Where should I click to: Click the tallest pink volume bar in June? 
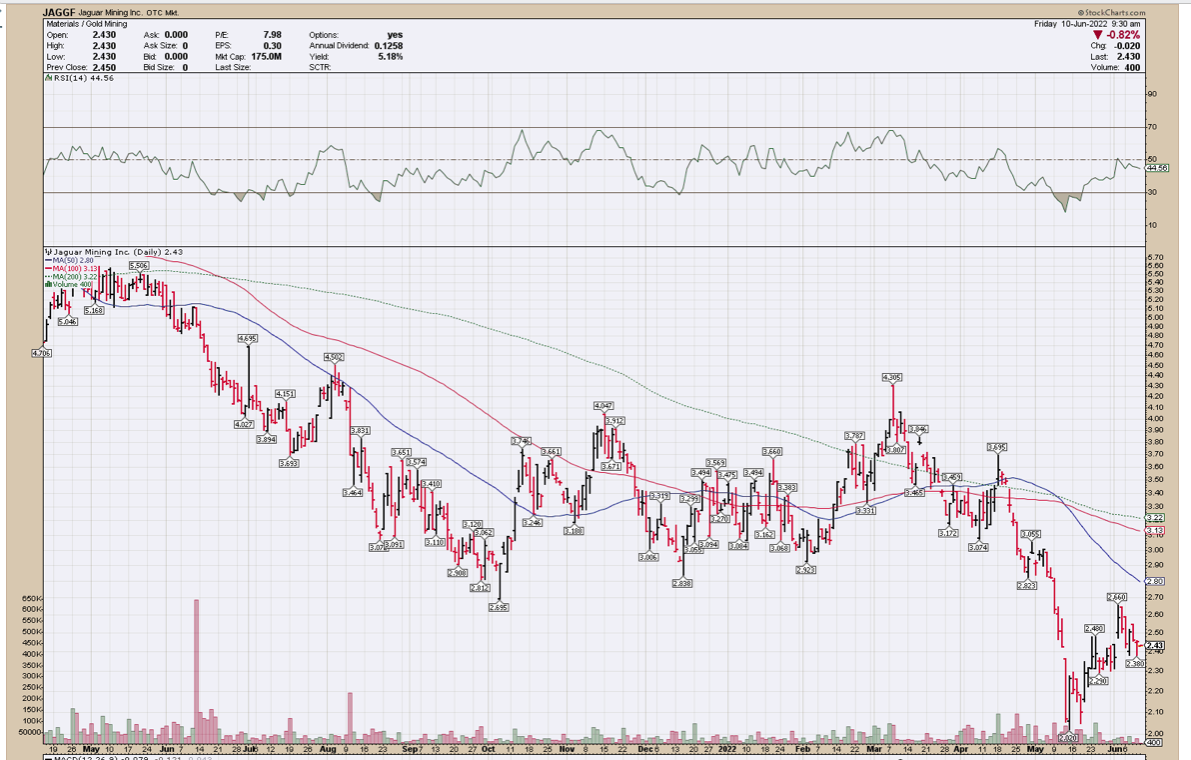[x=196, y=671]
